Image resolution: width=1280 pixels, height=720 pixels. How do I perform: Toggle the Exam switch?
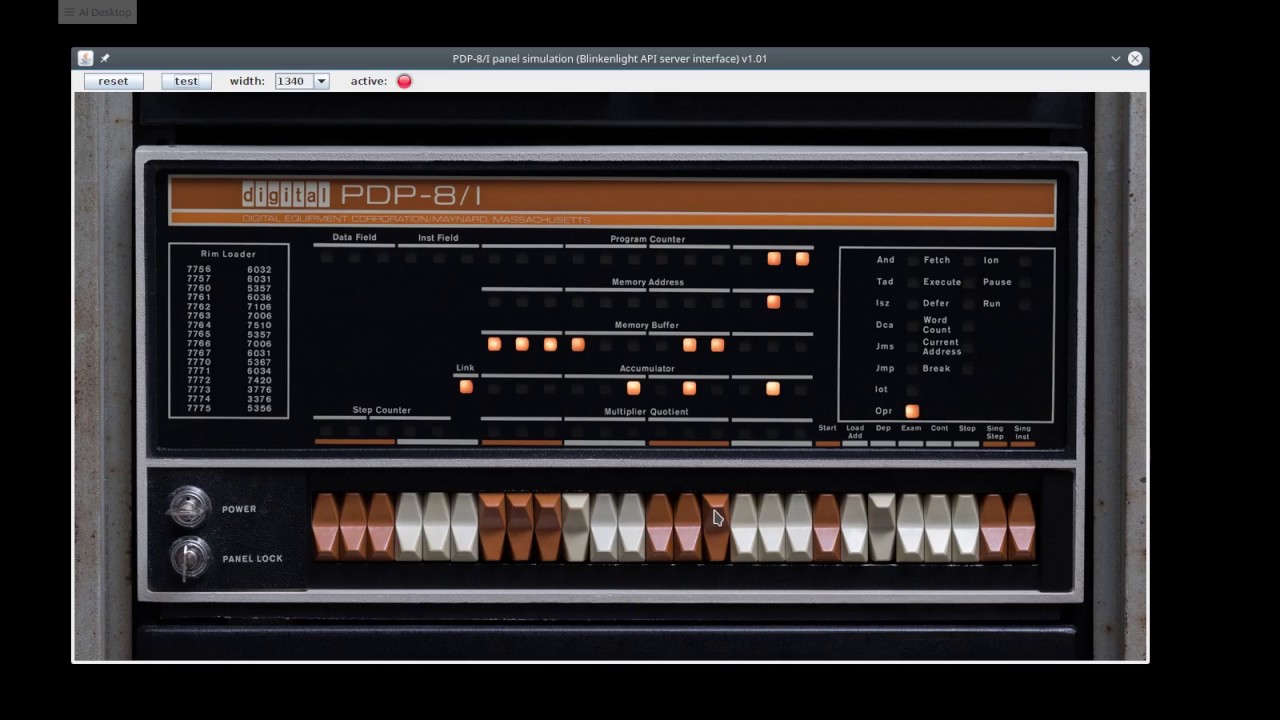click(x=910, y=526)
